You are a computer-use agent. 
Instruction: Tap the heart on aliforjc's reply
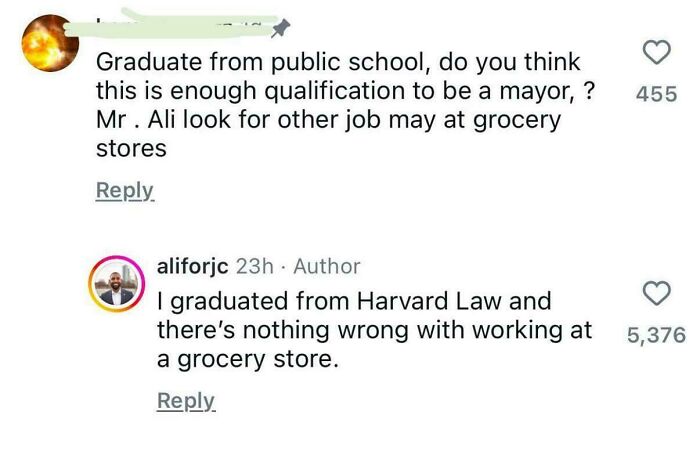coord(655,293)
